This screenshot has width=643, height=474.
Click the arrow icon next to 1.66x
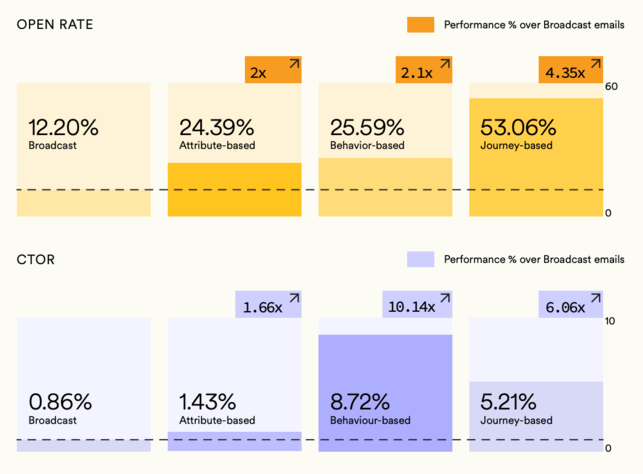coord(294,299)
